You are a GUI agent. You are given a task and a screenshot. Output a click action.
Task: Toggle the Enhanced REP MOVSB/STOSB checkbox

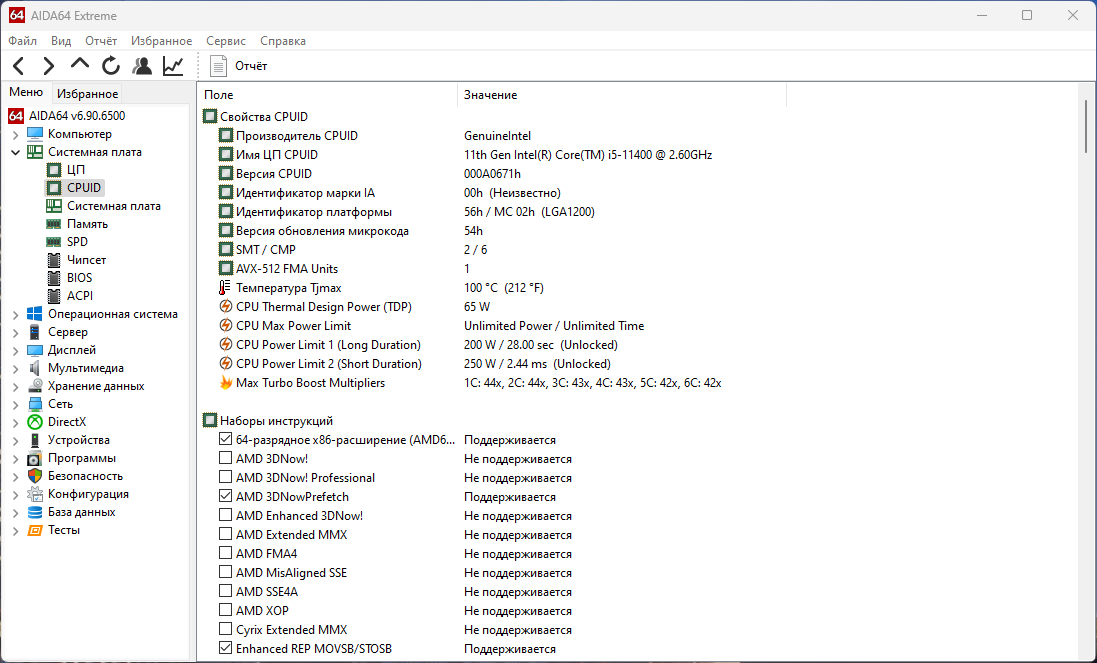pyautogui.click(x=225, y=648)
